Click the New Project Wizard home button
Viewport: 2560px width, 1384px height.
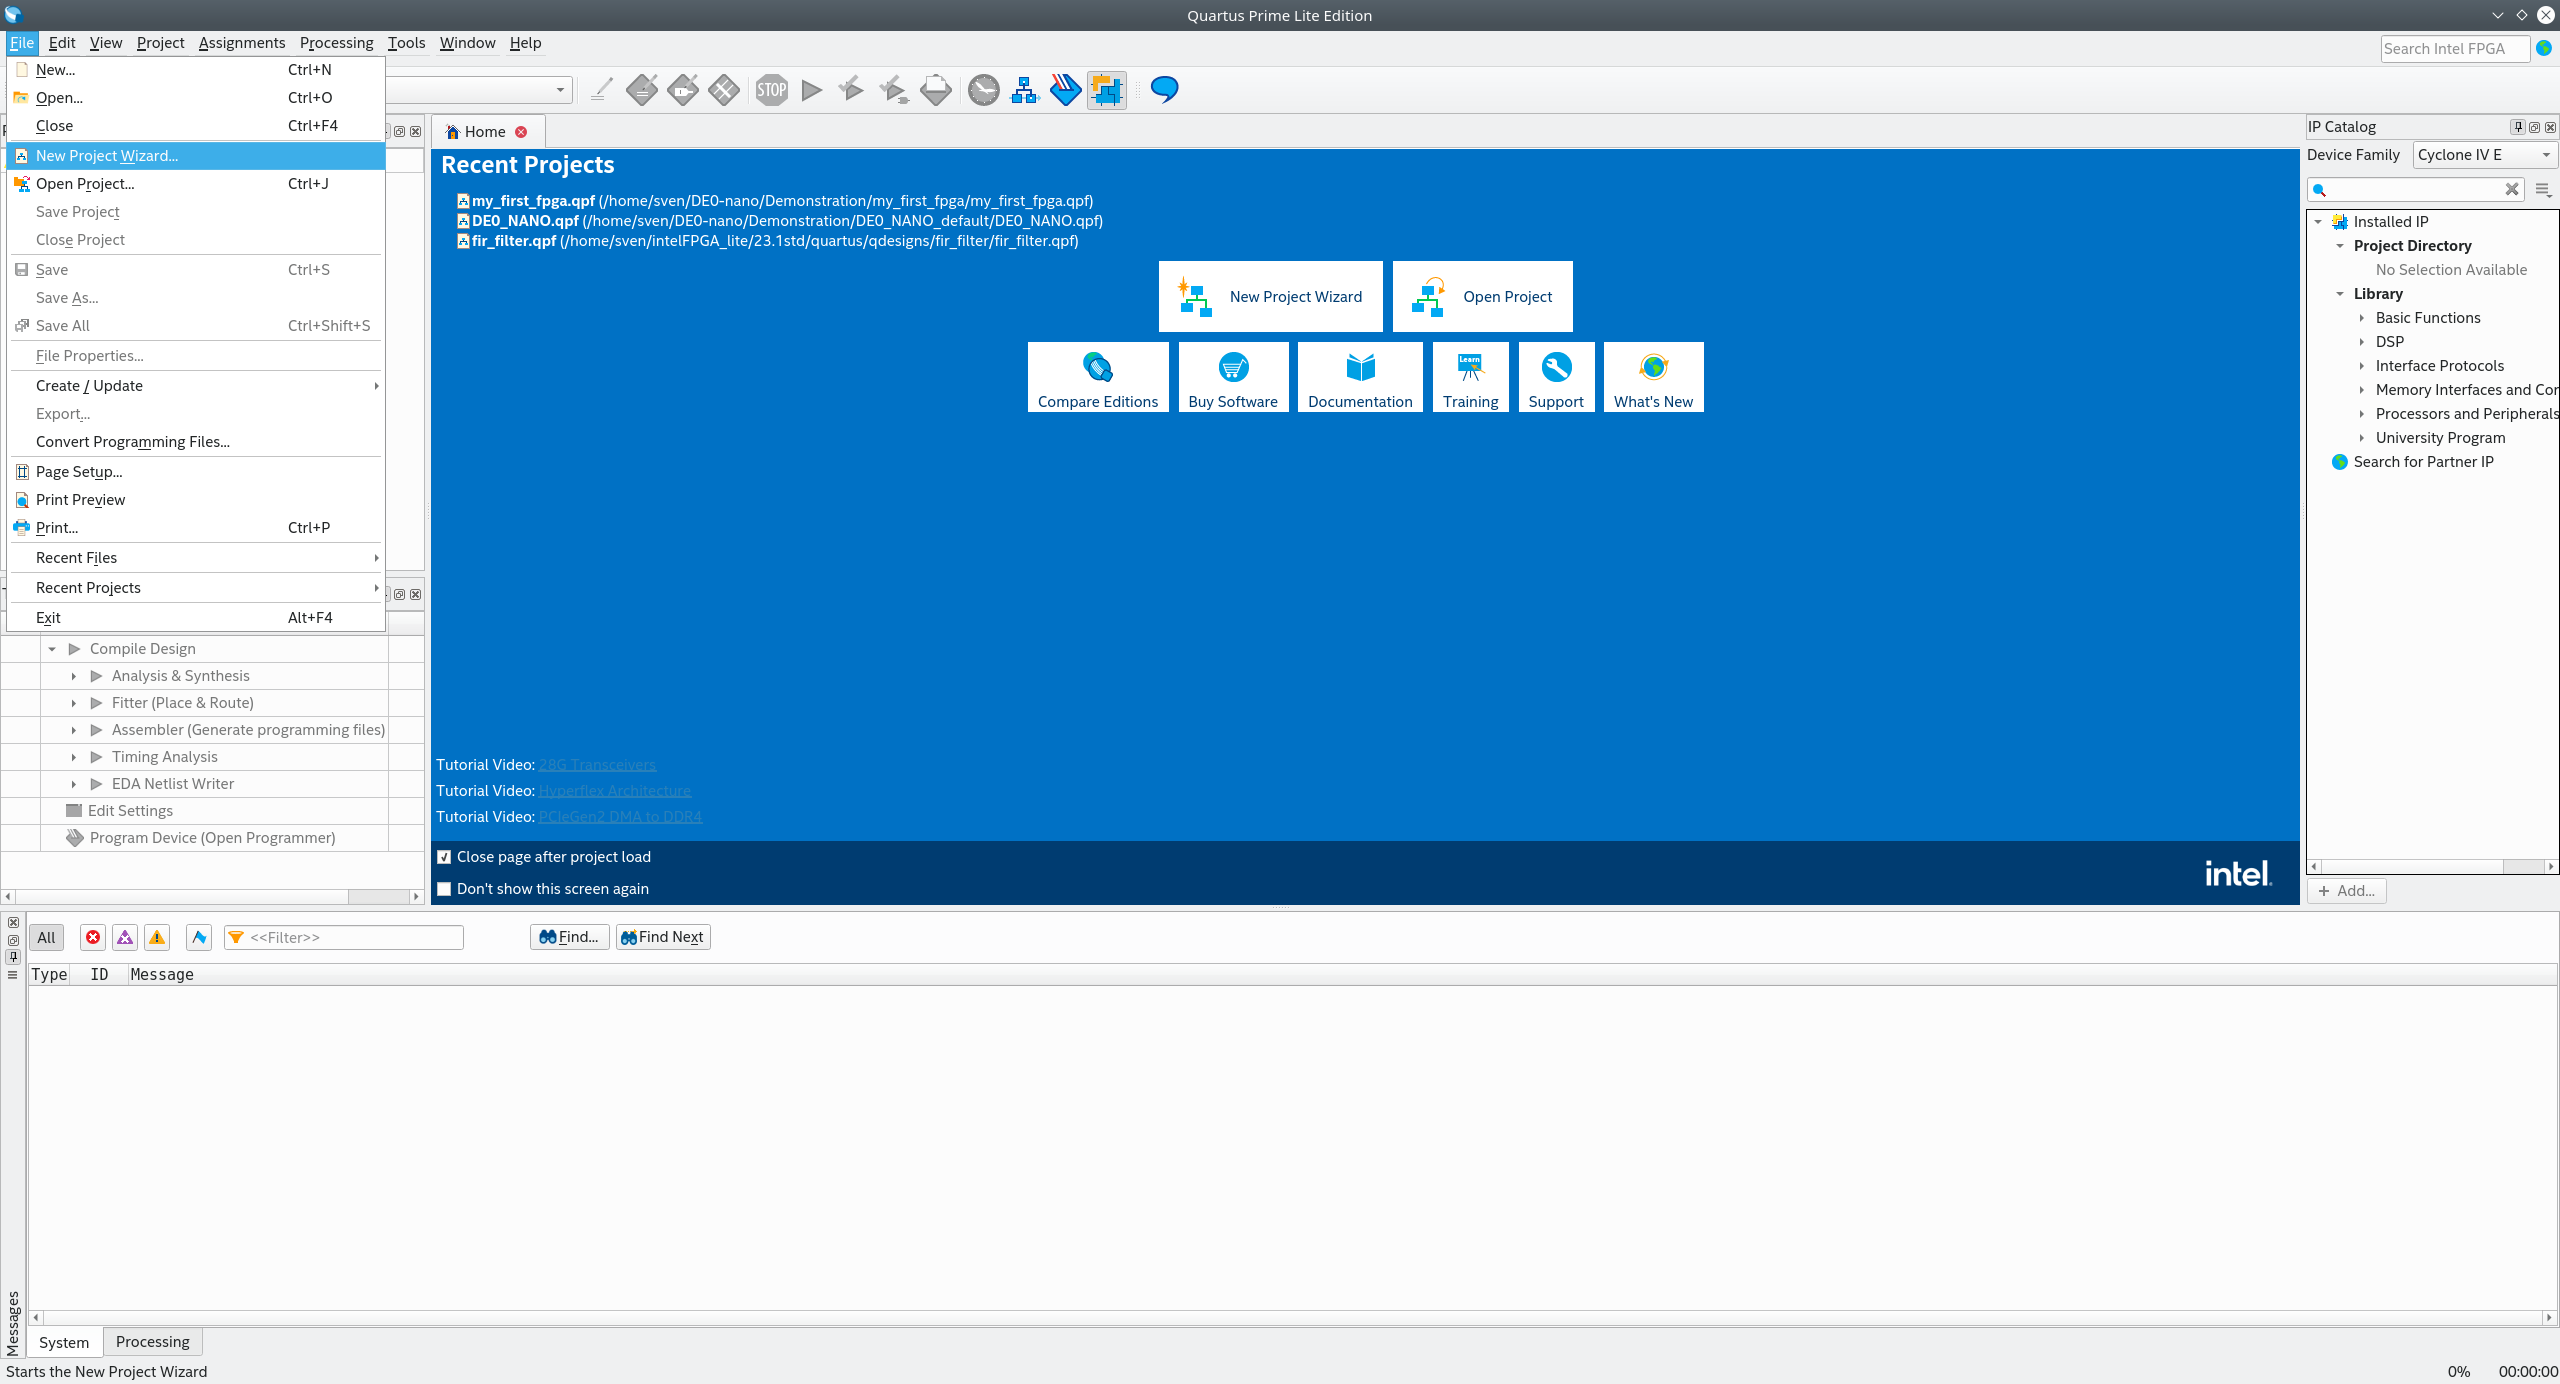click(1270, 297)
